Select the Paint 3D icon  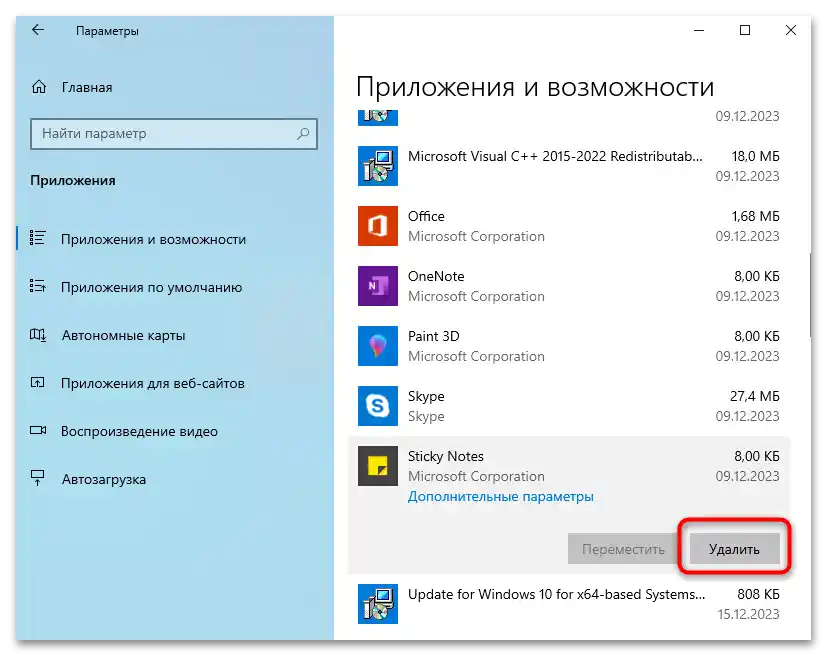pos(377,346)
